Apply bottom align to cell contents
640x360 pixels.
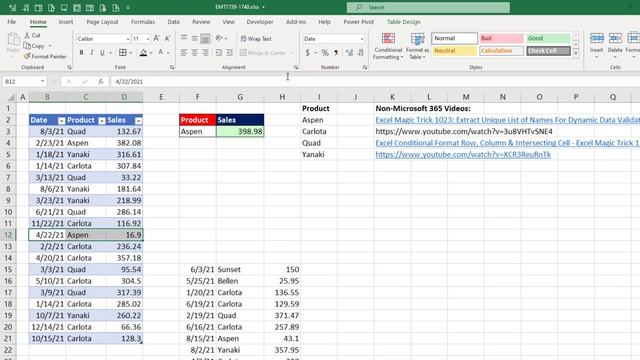205,38
